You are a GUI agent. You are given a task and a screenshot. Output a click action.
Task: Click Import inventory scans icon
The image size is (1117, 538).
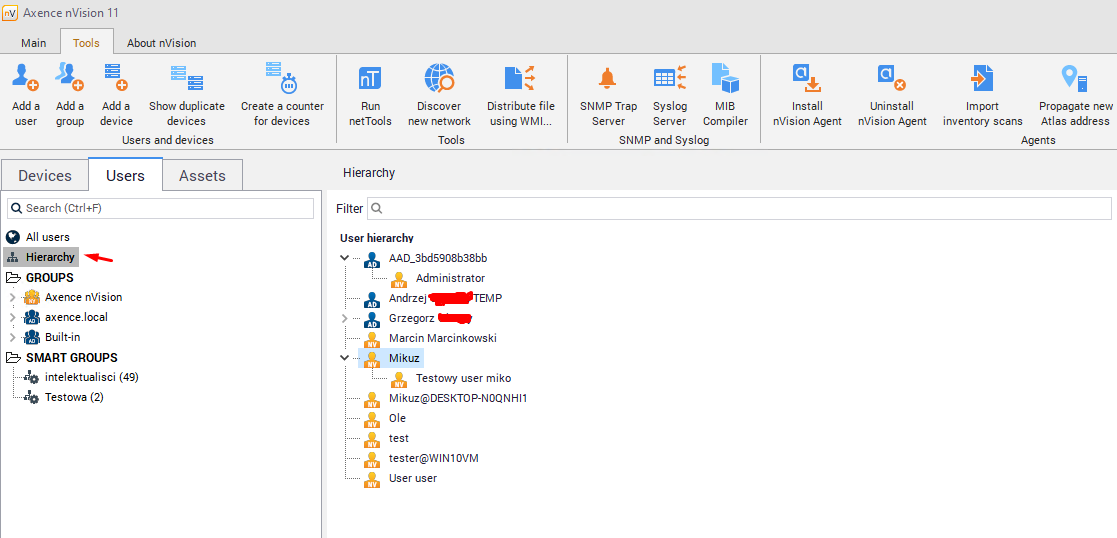point(982,78)
